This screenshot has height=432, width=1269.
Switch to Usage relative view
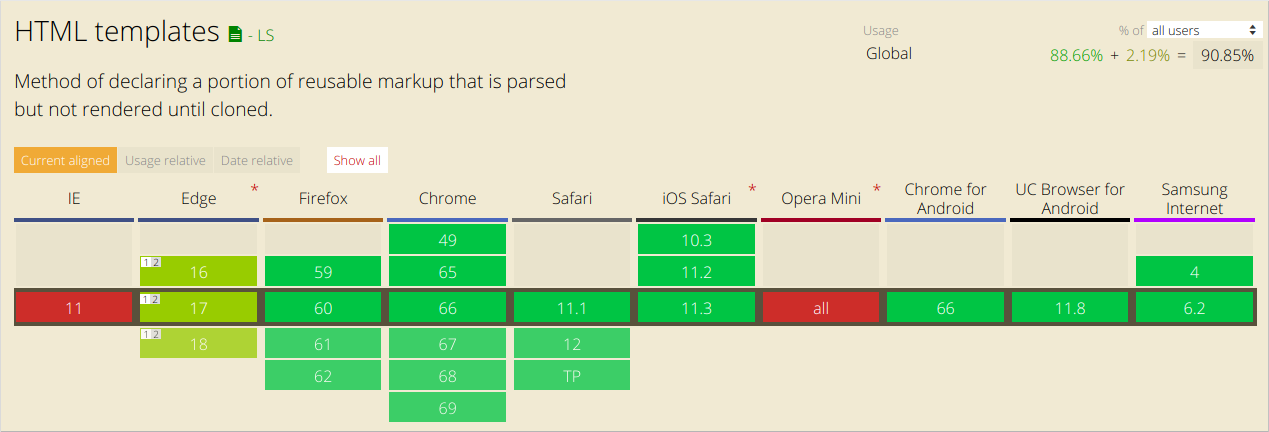click(x=165, y=160)
